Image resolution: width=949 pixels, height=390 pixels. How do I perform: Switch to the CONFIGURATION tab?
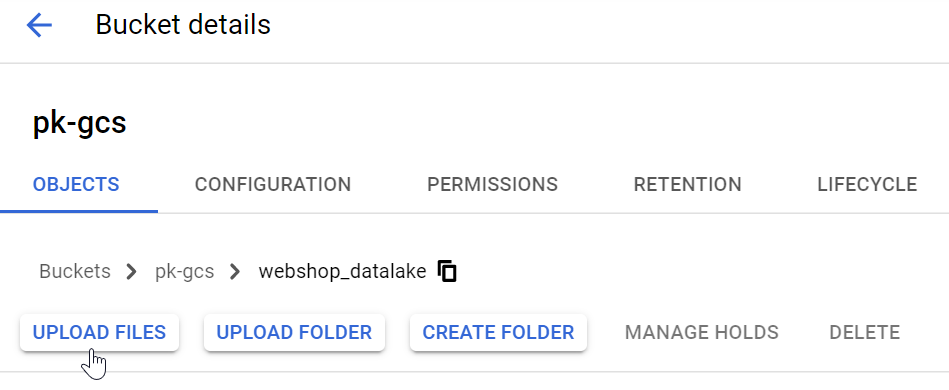[273, 184]
